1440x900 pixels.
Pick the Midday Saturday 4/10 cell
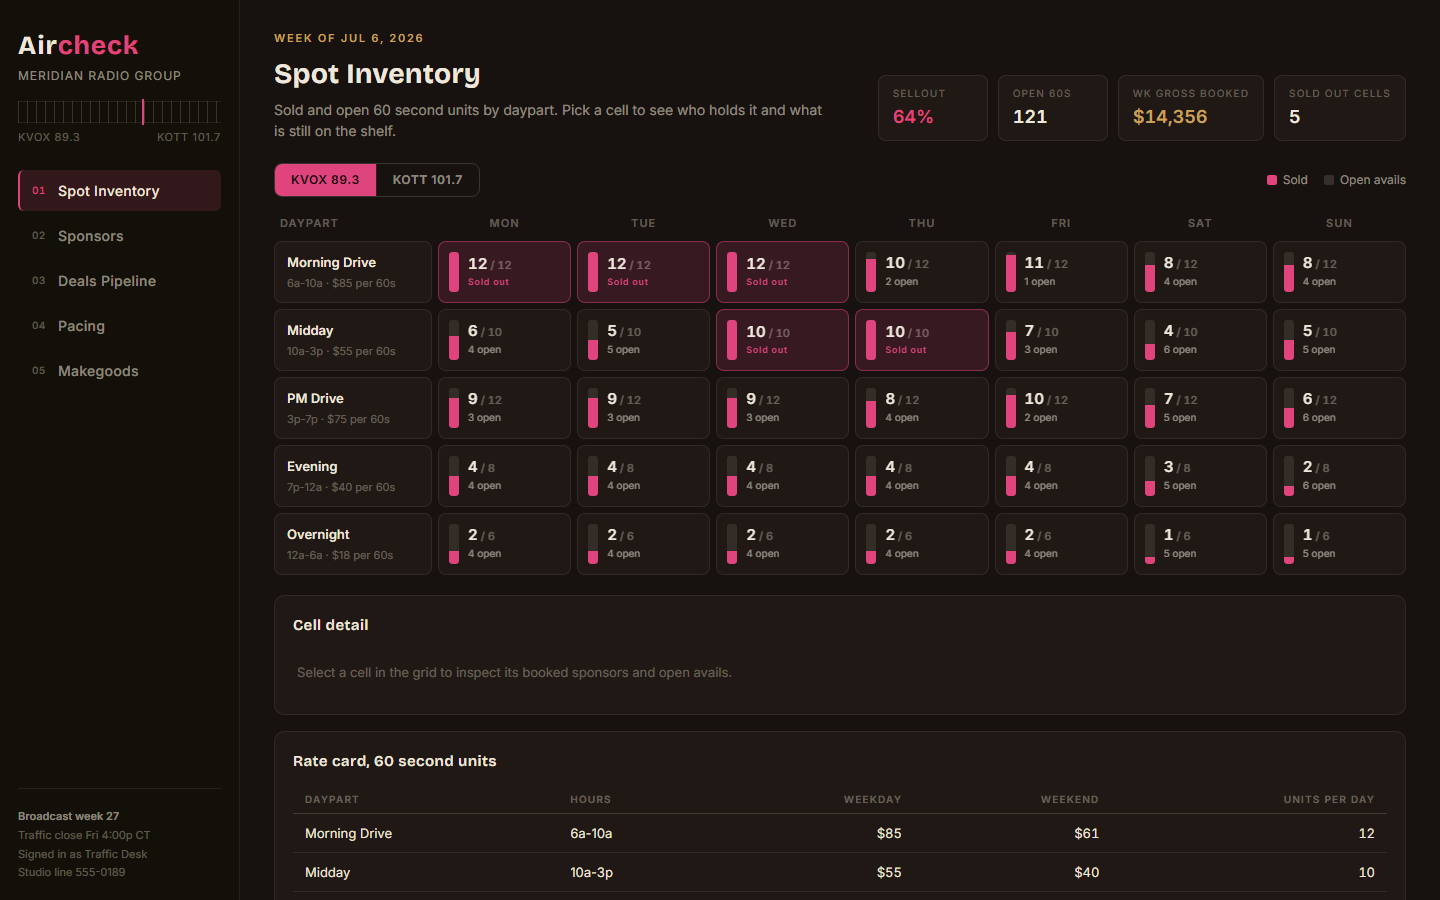1200,340
